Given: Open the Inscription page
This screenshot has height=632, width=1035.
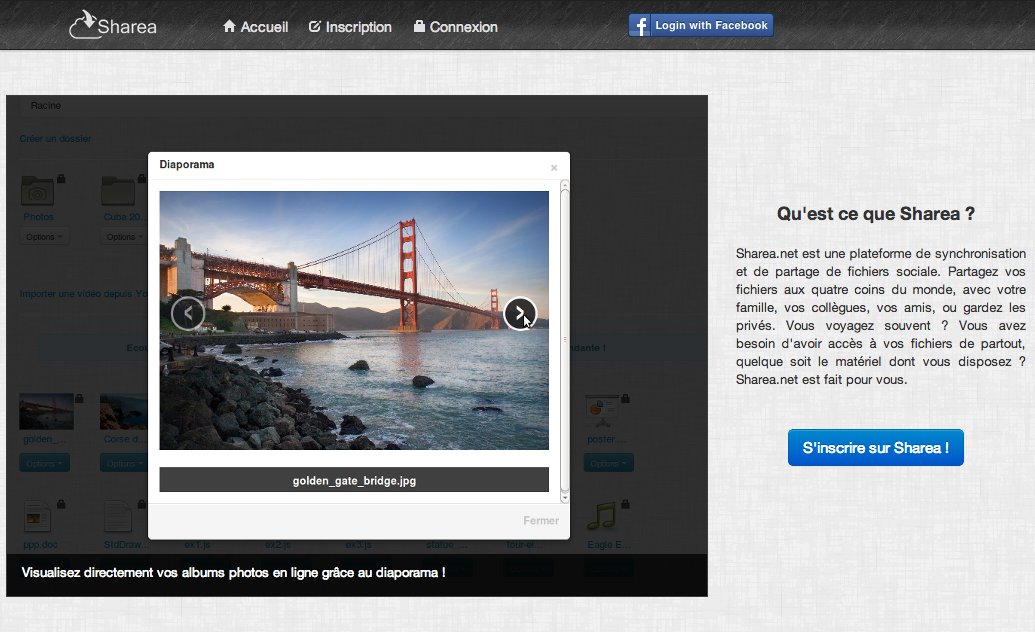Looking at the screenshot, I should tap(350, 27).
